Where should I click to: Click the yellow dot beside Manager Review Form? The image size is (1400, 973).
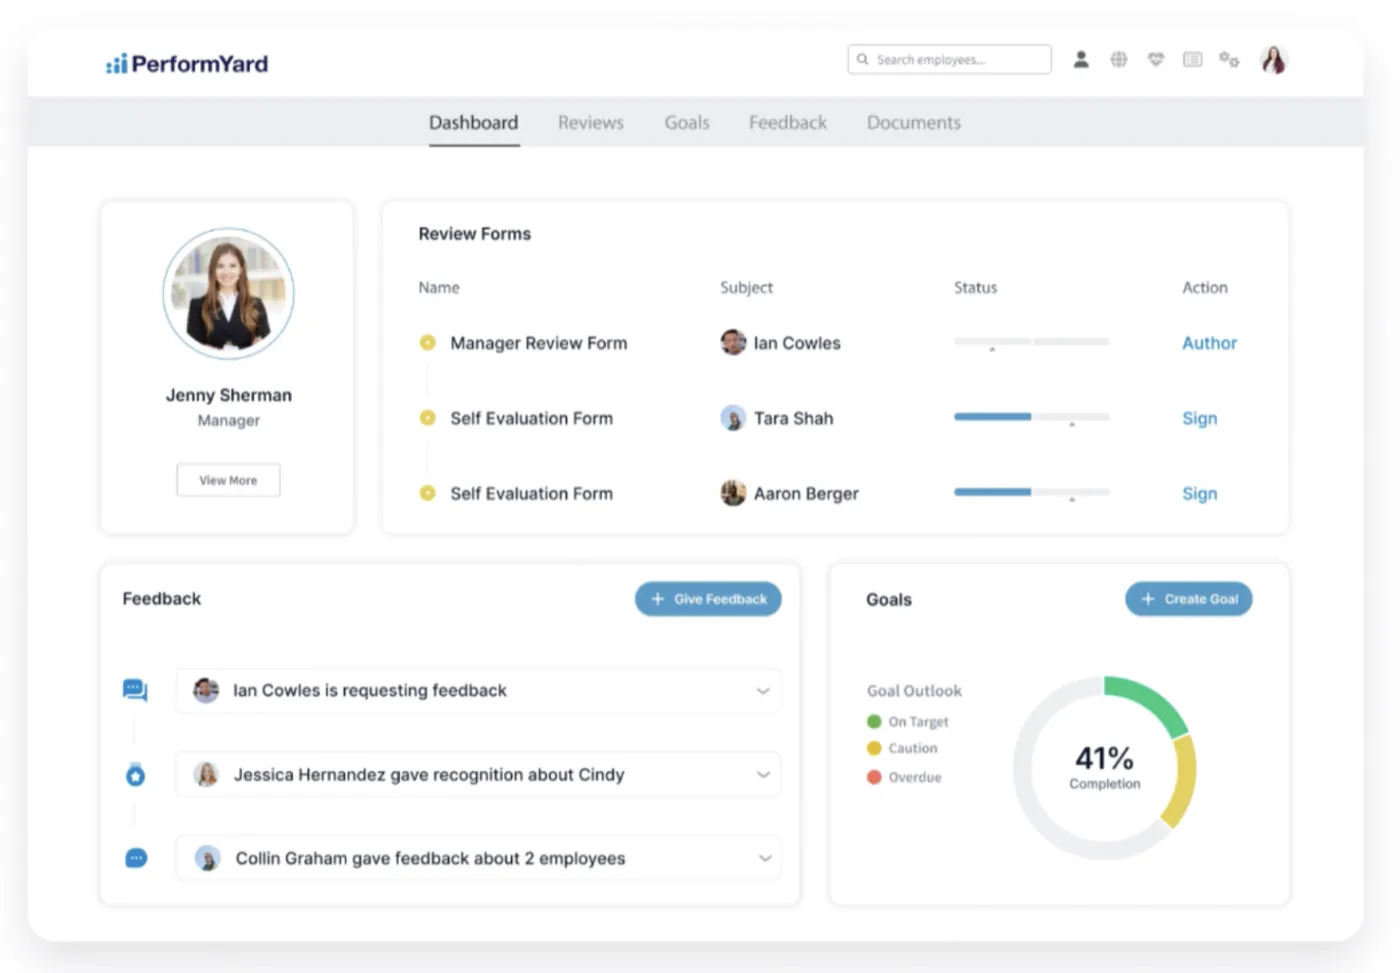click(x=427, y=343)
